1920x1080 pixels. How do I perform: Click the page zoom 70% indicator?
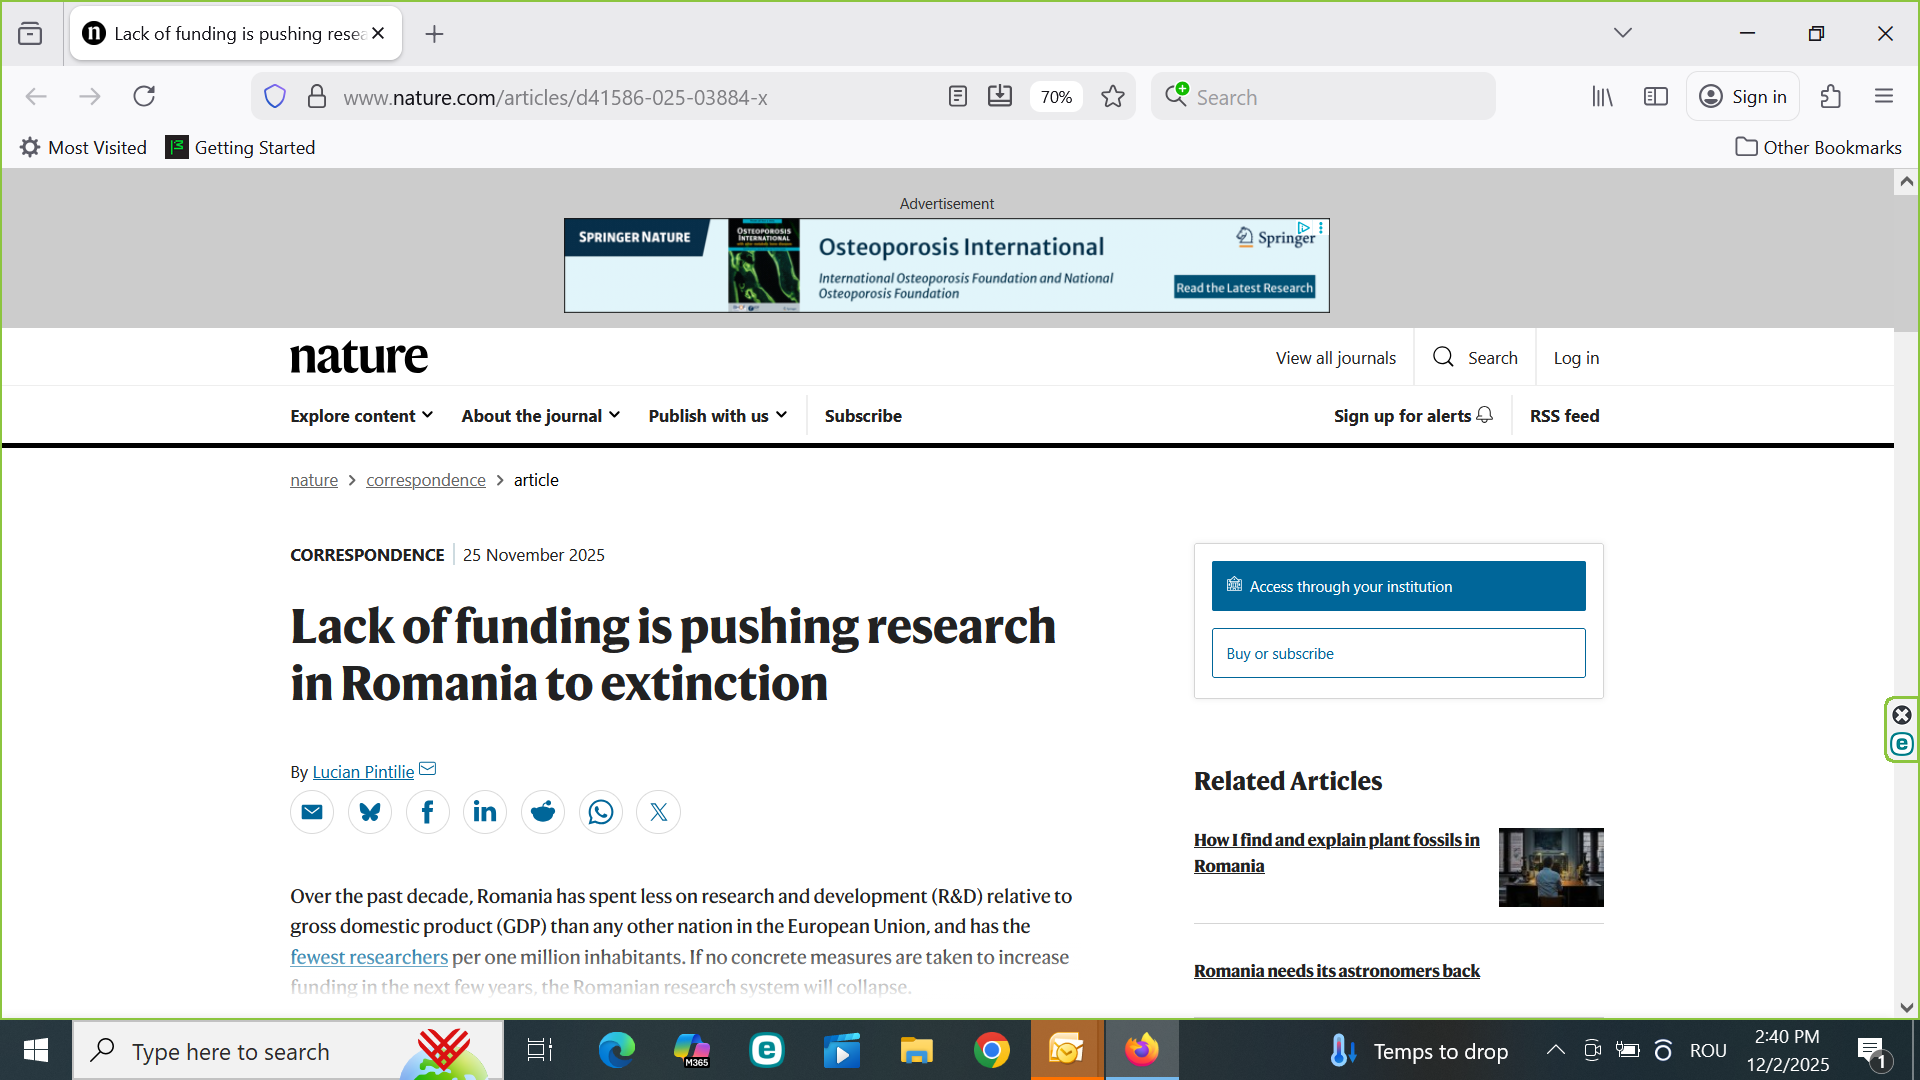[1056, 97]
